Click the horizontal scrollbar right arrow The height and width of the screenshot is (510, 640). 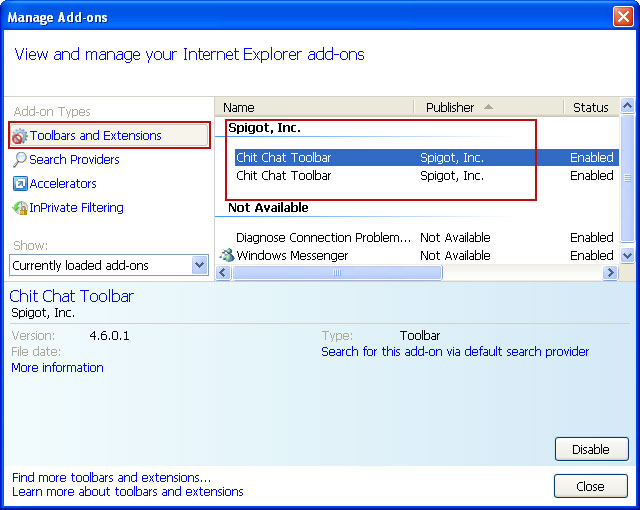click(611, 273)
